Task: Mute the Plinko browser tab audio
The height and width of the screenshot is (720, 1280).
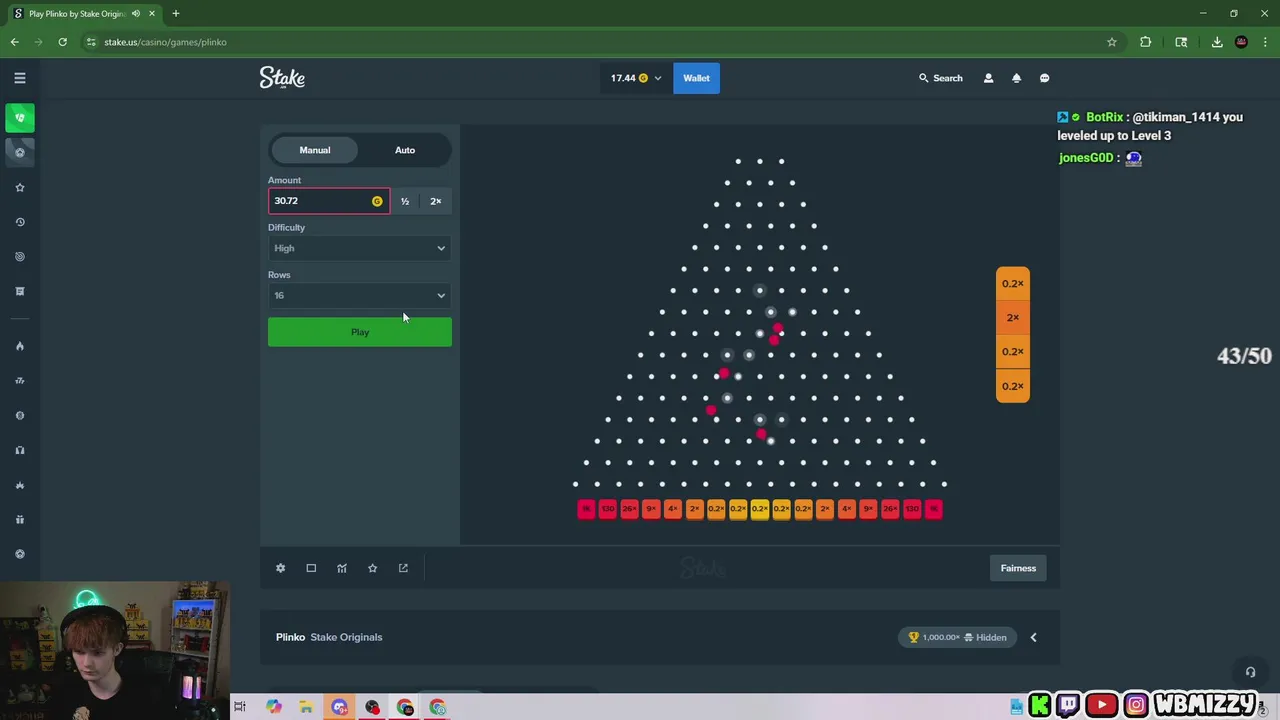Action: pyautogui.click(x=136, y=14)
